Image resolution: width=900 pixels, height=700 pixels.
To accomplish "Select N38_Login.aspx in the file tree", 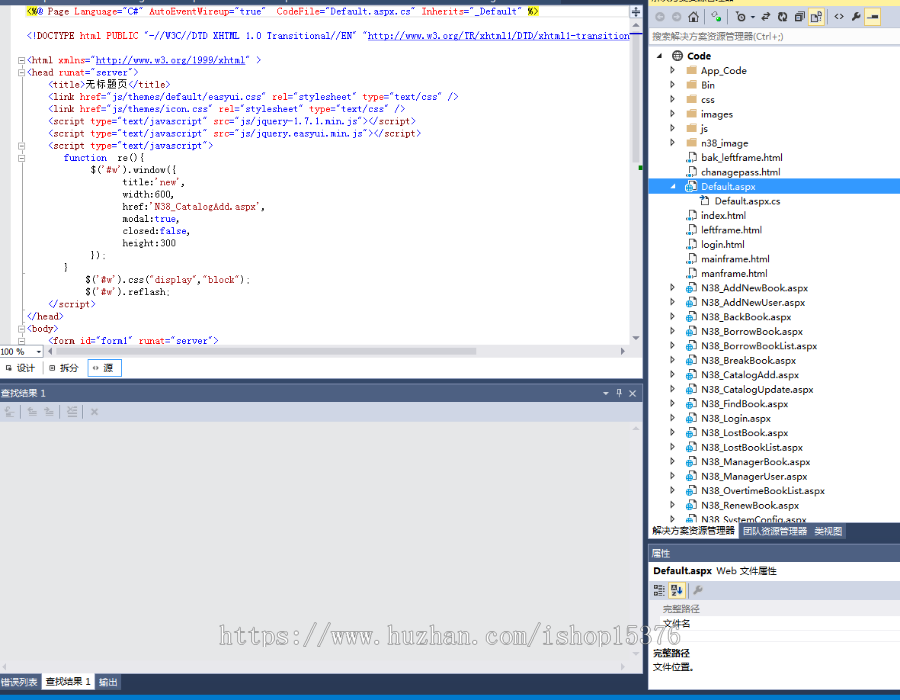I will (x=735, y=418).
